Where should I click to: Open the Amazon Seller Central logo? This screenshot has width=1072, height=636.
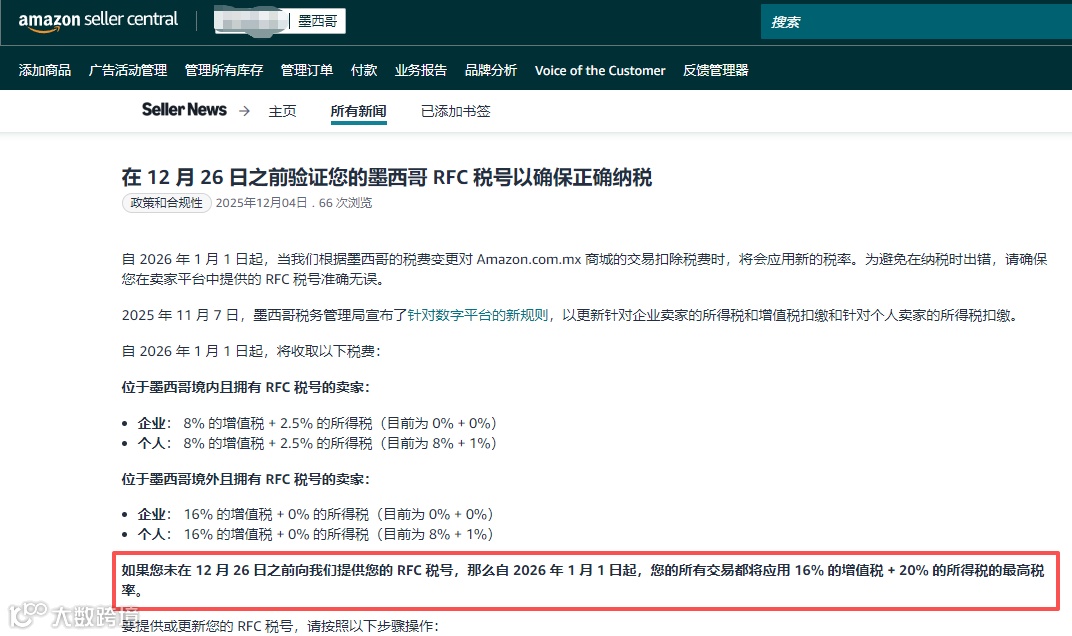tap(98, 21)
